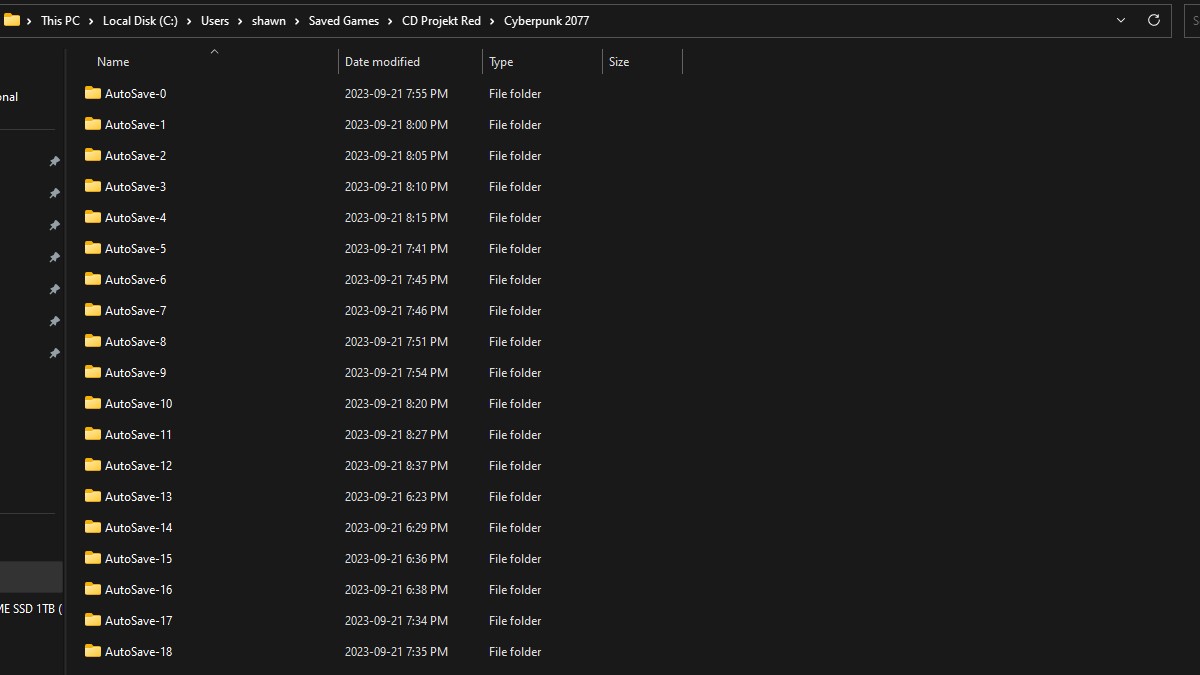The width and height of the screenshot is (1200, 675).
Task: Select the AutoSave-18 folder icon
Action: point(93,651)
